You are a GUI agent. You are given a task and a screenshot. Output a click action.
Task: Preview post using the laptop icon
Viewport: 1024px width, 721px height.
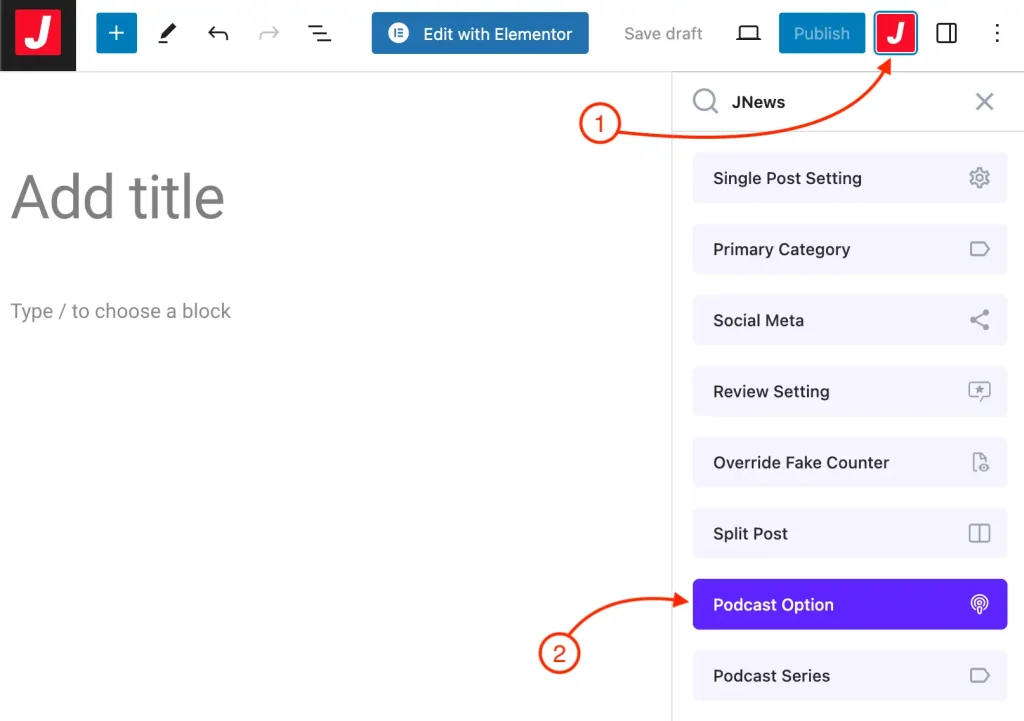[748, 34]
